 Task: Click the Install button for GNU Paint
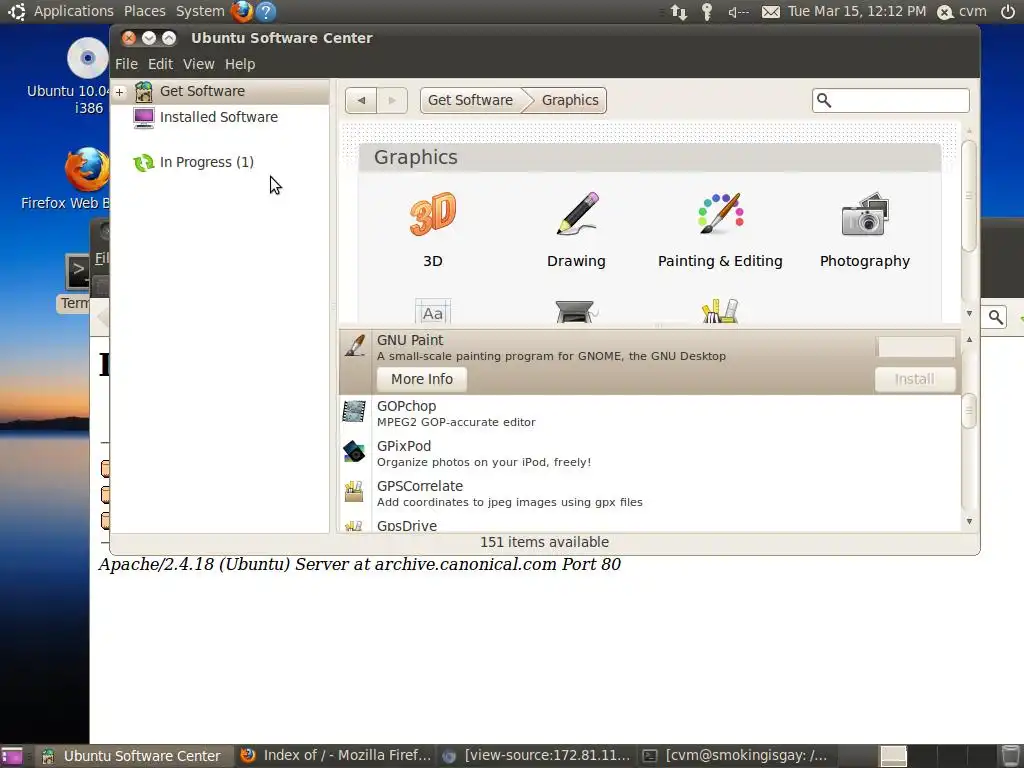(914, 379)
